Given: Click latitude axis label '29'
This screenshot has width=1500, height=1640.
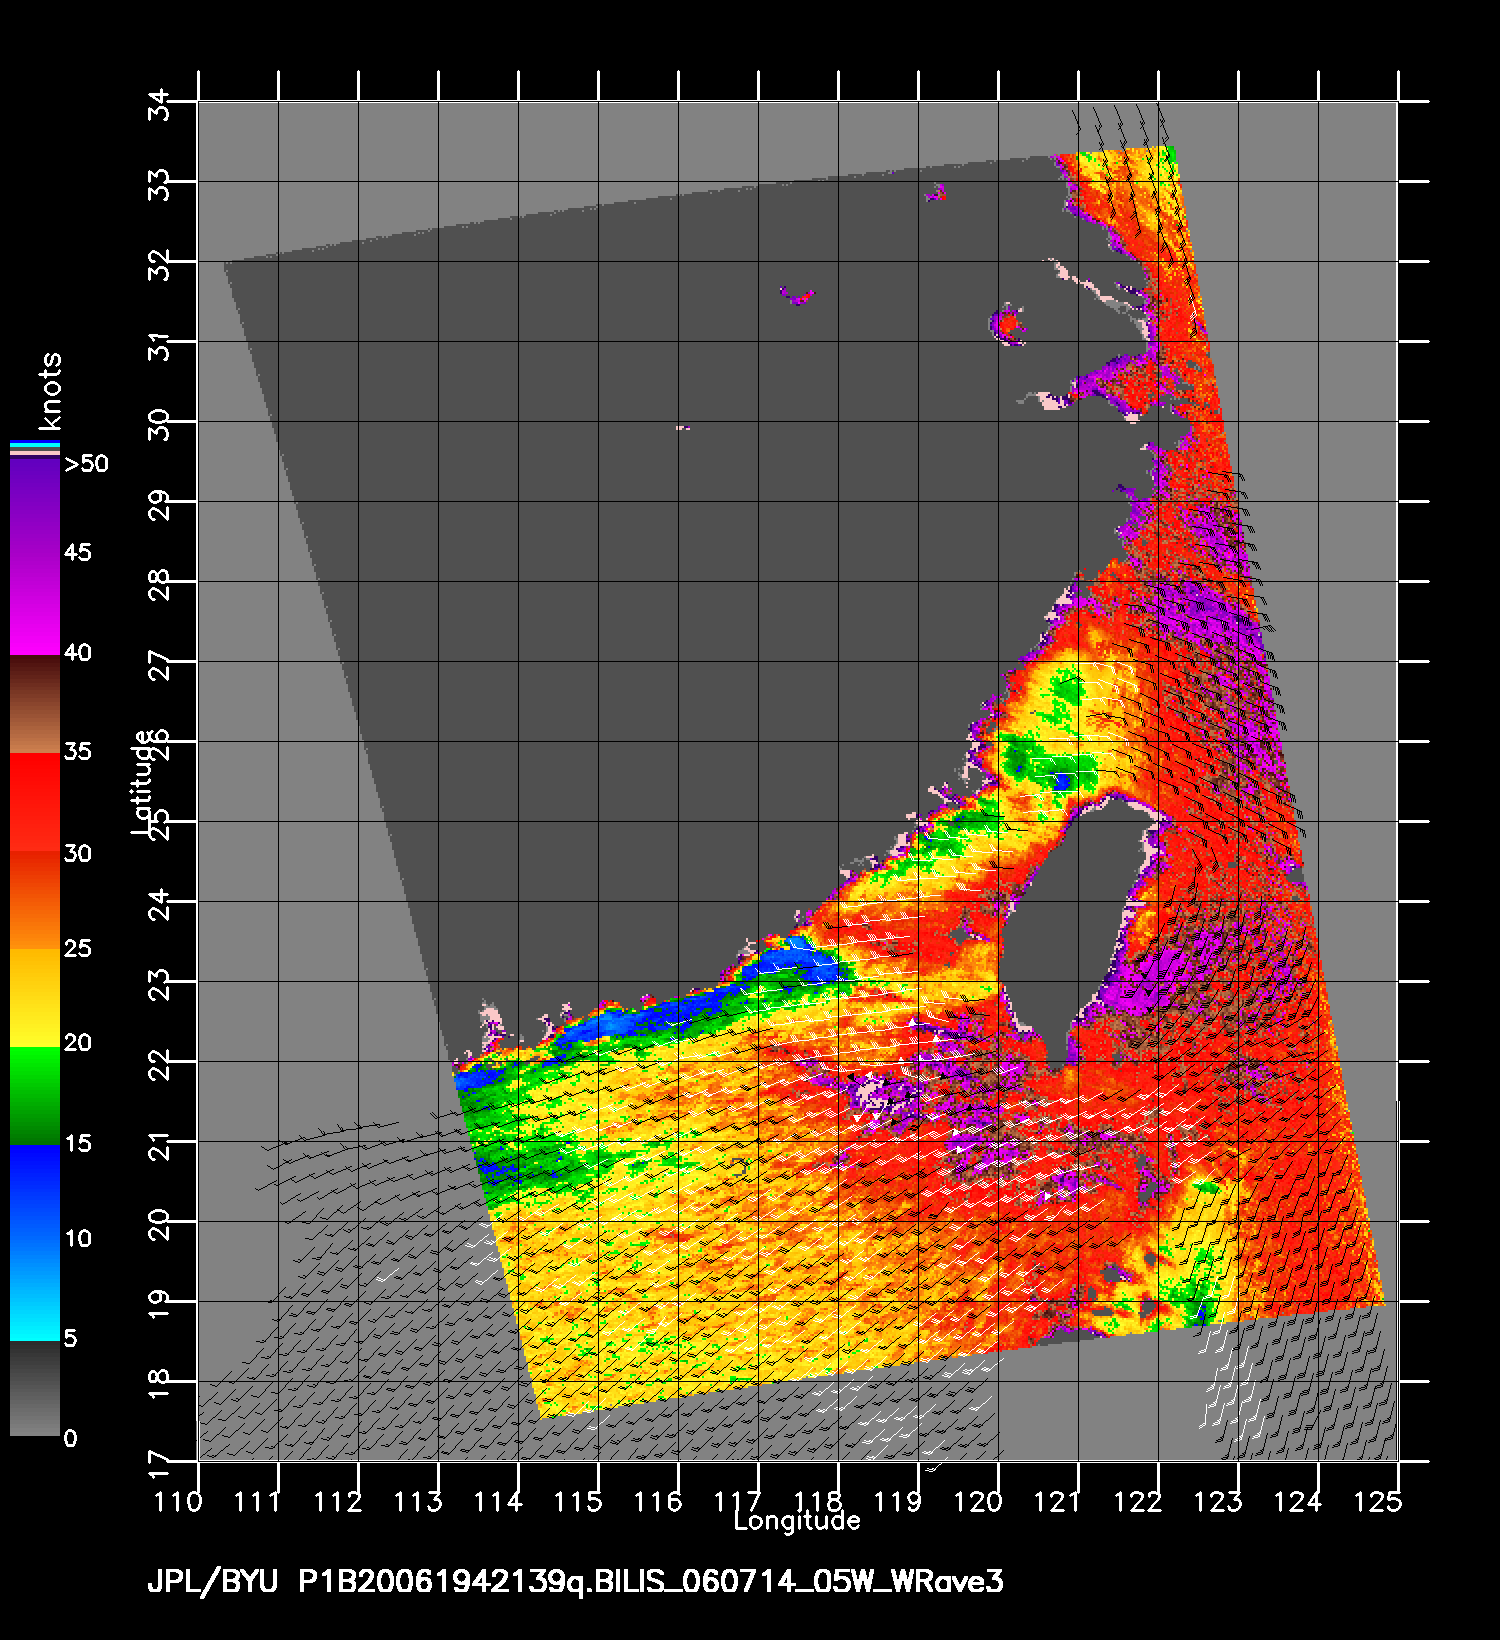Looking at the screenshot, I should point(159,504).
